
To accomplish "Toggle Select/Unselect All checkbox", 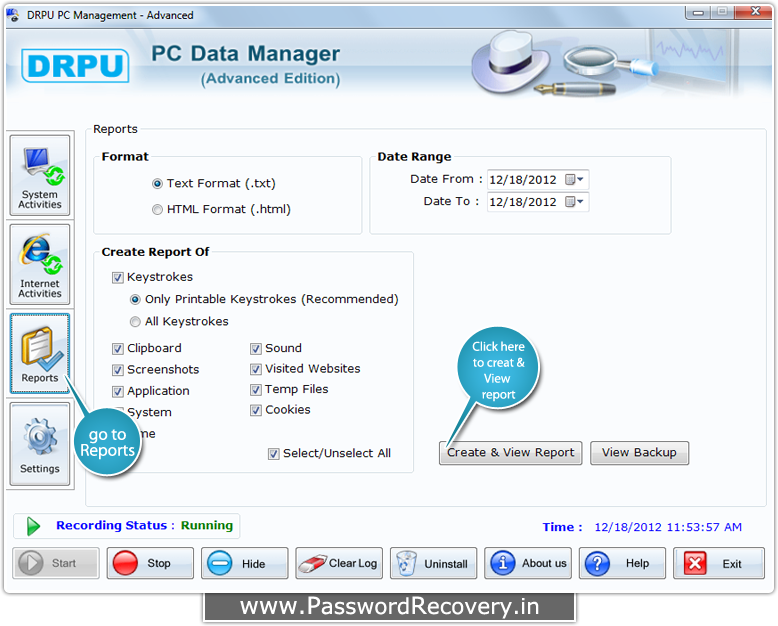I will 273,454.
